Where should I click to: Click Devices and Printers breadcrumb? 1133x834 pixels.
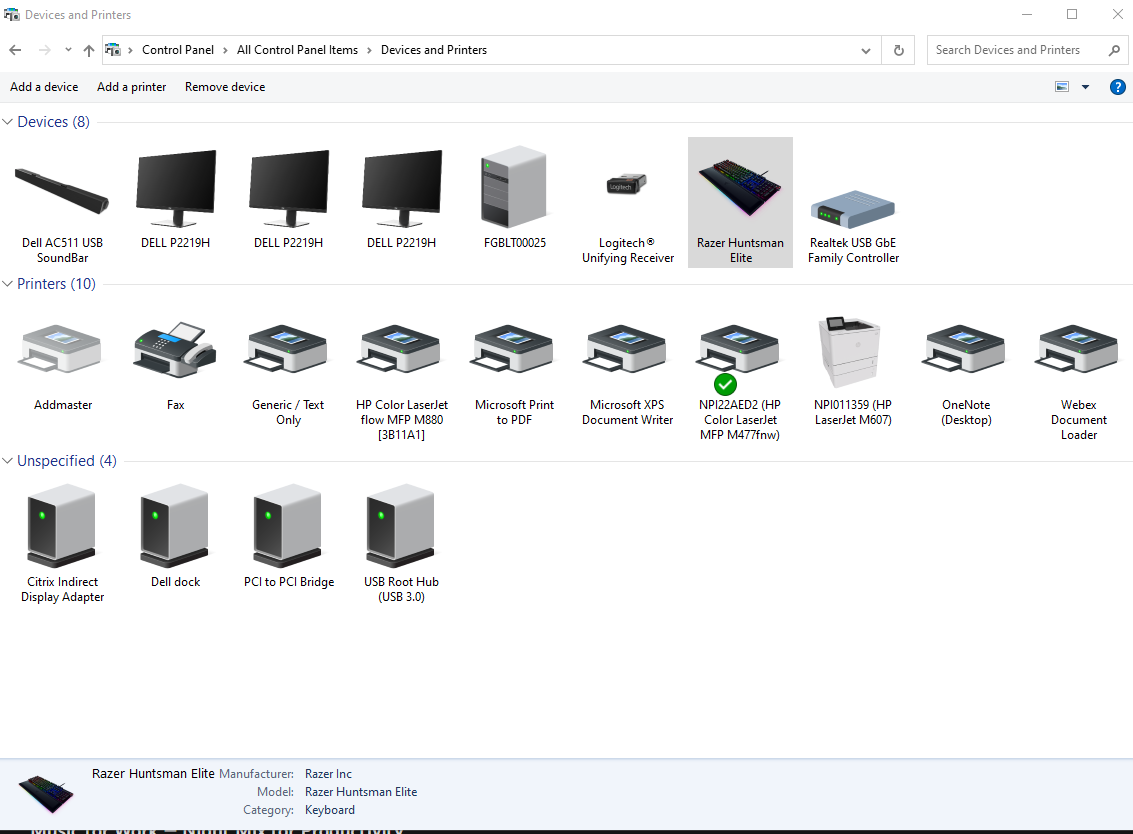pyautogui.click(x=434, y=50)
